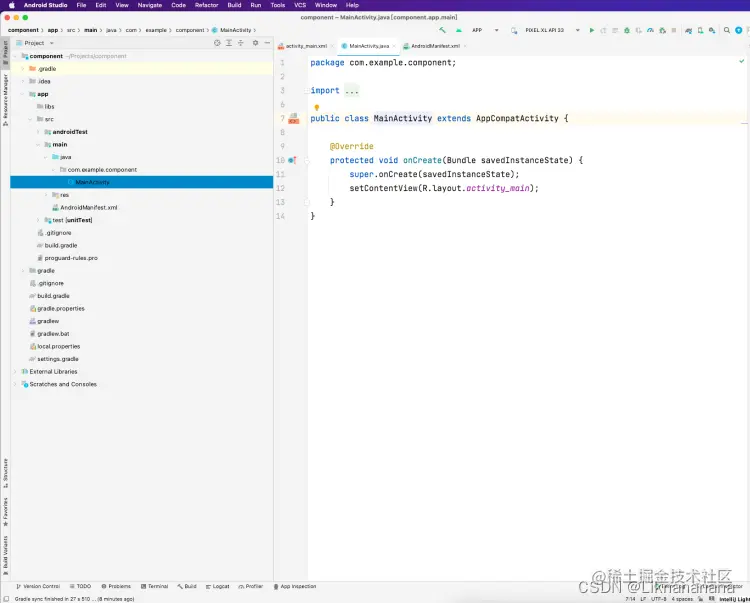Toggle the Resource Manager side panel
This screenshot has width=750, height=603.
click(x=5, y=100)
